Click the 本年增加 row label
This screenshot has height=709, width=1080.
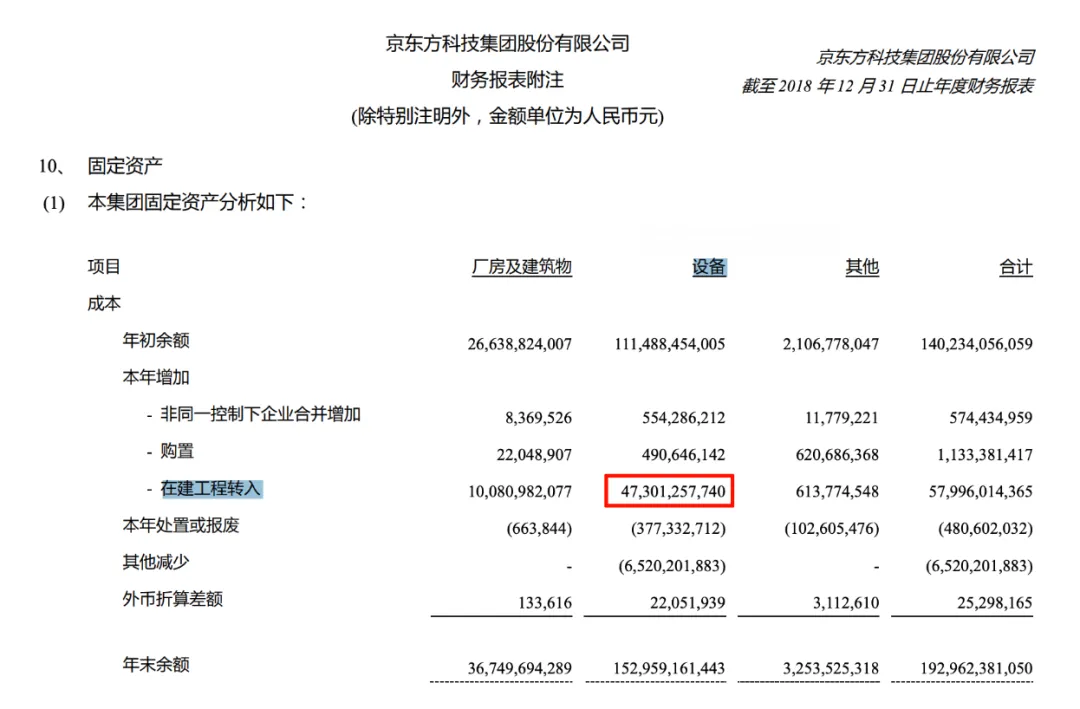pyautogui.click(x=156, y=377)
